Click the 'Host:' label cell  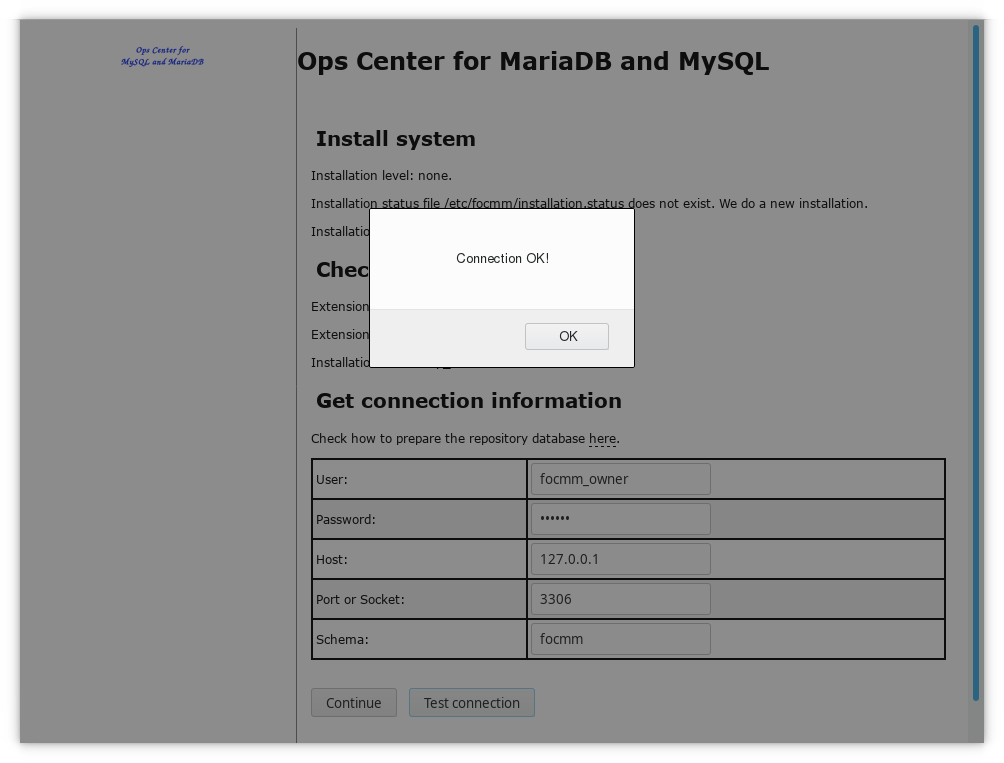click(419, 559)
